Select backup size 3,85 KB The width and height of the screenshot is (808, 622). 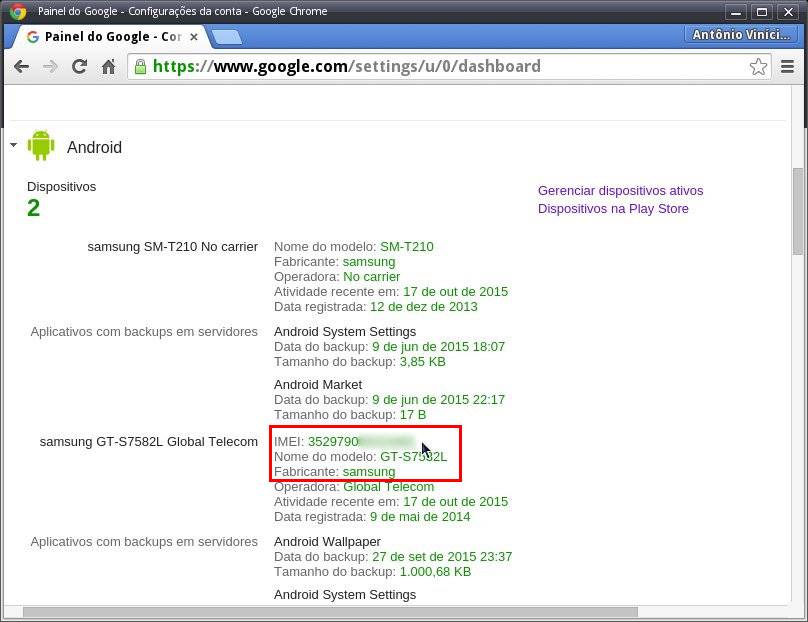coord(423,362)
